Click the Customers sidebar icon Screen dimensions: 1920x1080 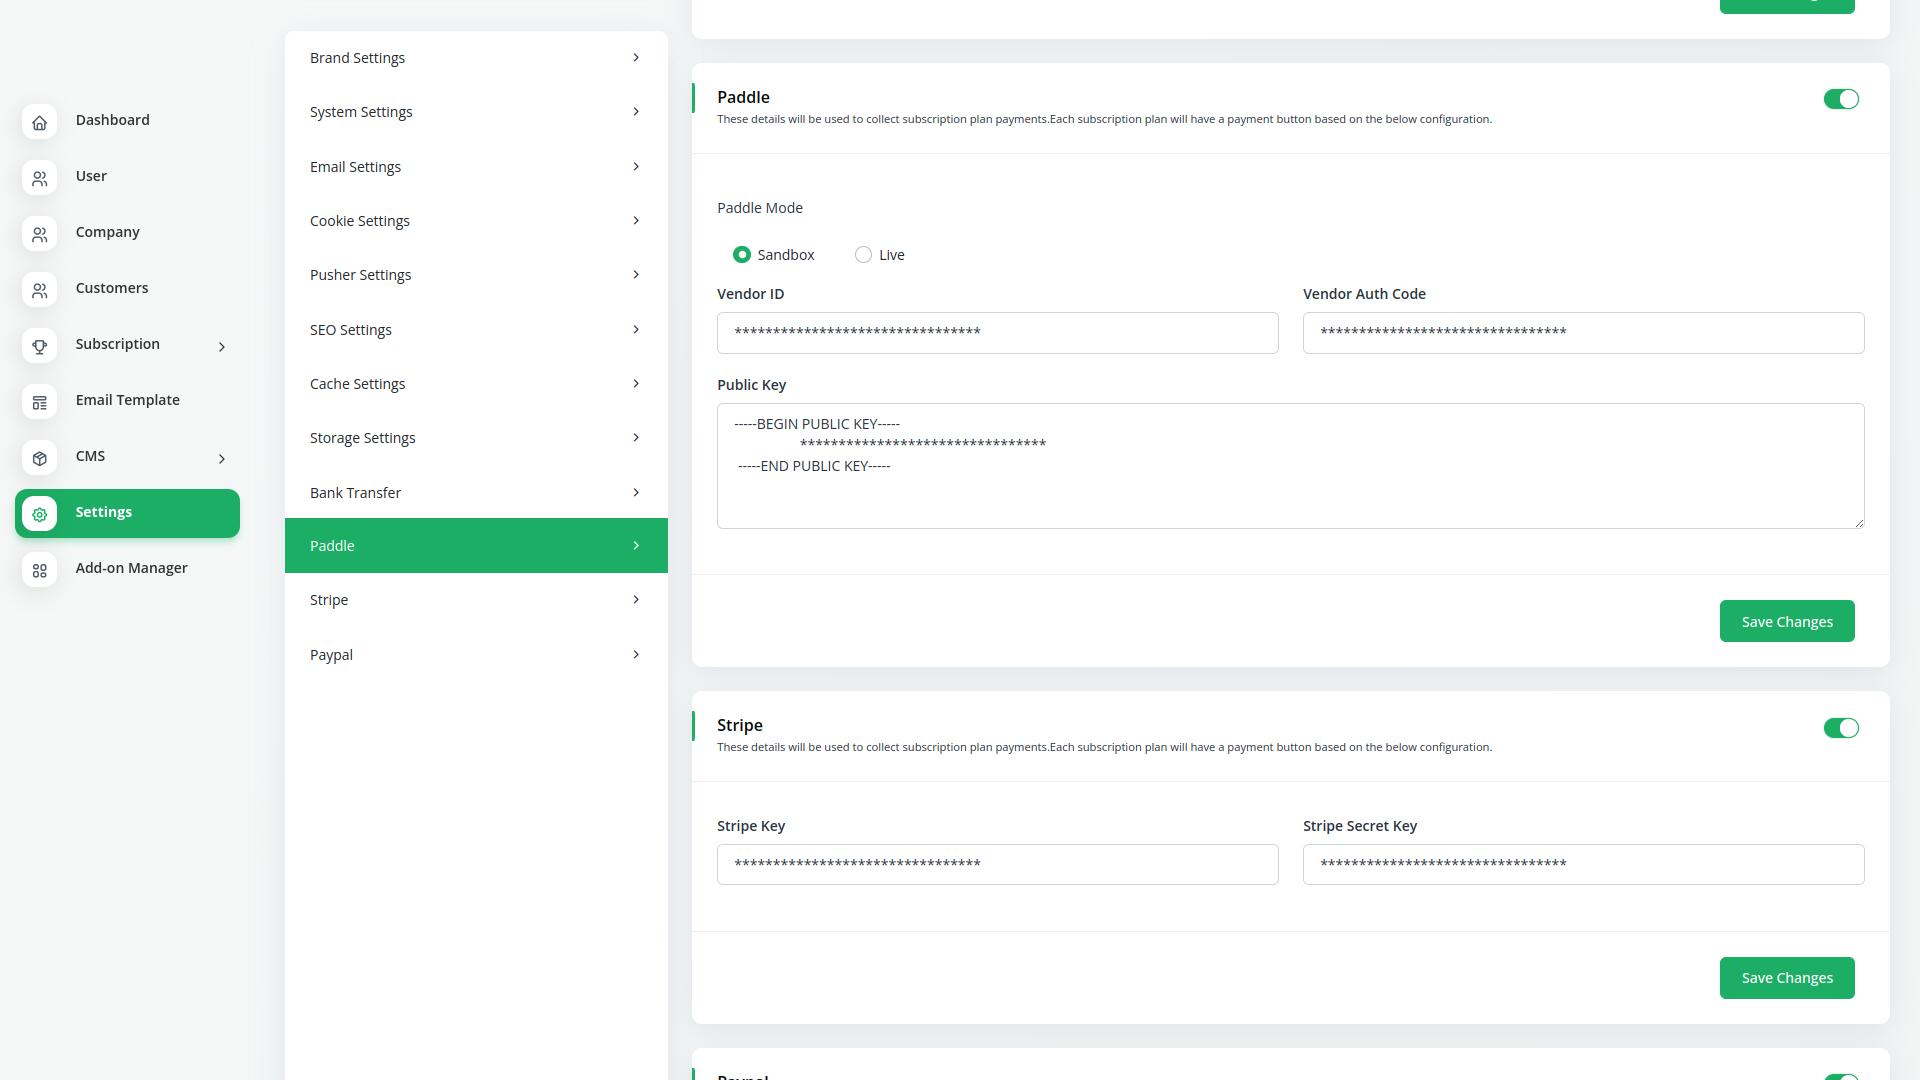[x=39, y=290]
